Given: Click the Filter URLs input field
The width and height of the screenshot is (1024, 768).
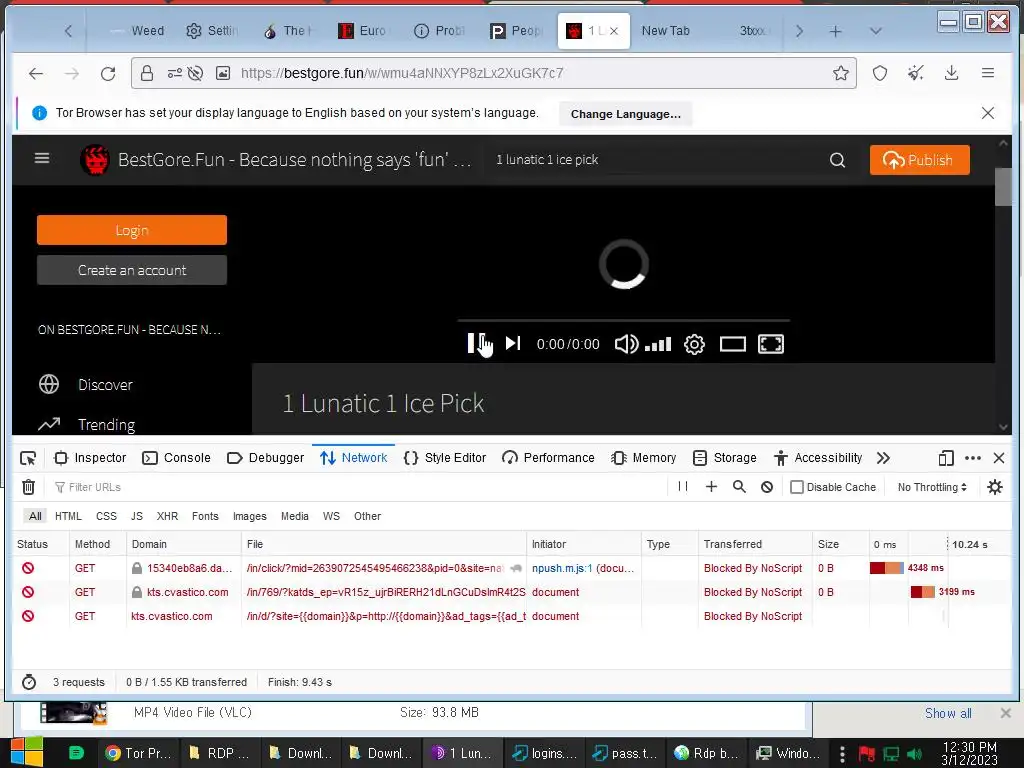Looking at the screenshot, I should 359,487.
